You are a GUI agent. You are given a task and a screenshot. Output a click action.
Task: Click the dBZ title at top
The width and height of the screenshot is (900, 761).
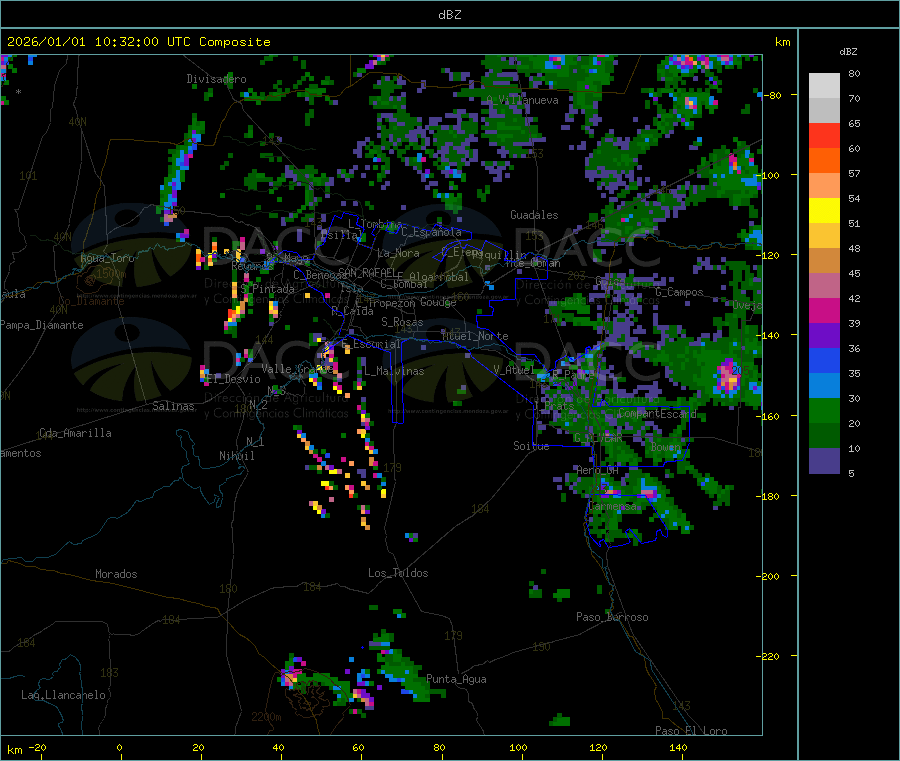449,15
